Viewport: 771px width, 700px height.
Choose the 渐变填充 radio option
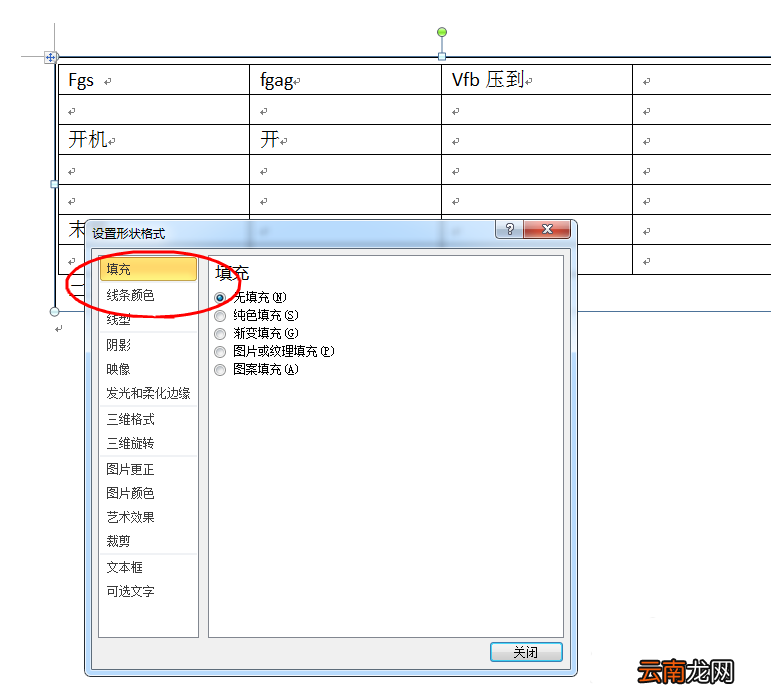coord(220,334)
